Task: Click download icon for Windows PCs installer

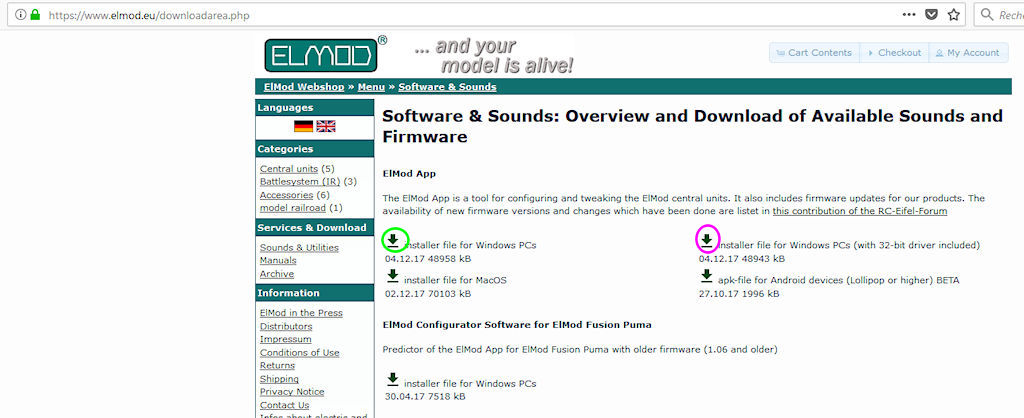Action: [392, 241]
